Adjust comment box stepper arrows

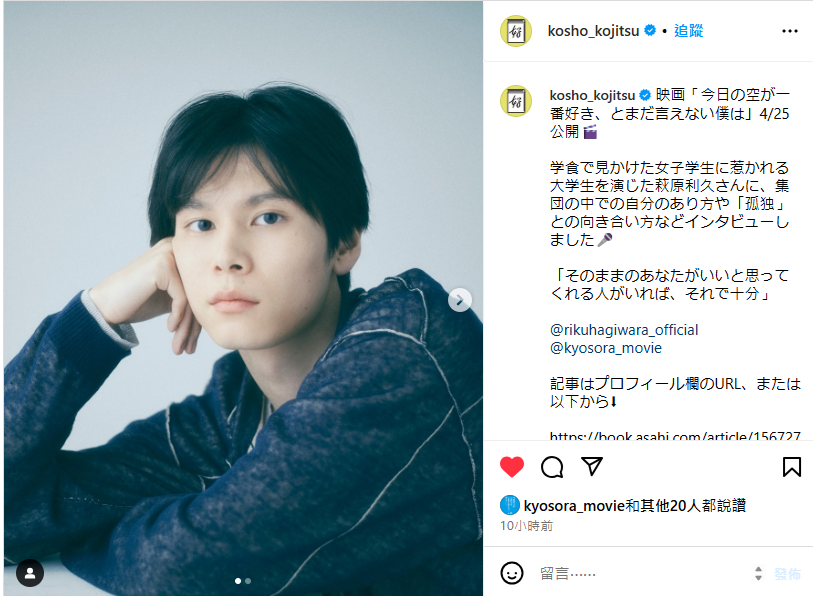(x=759, y=573)
